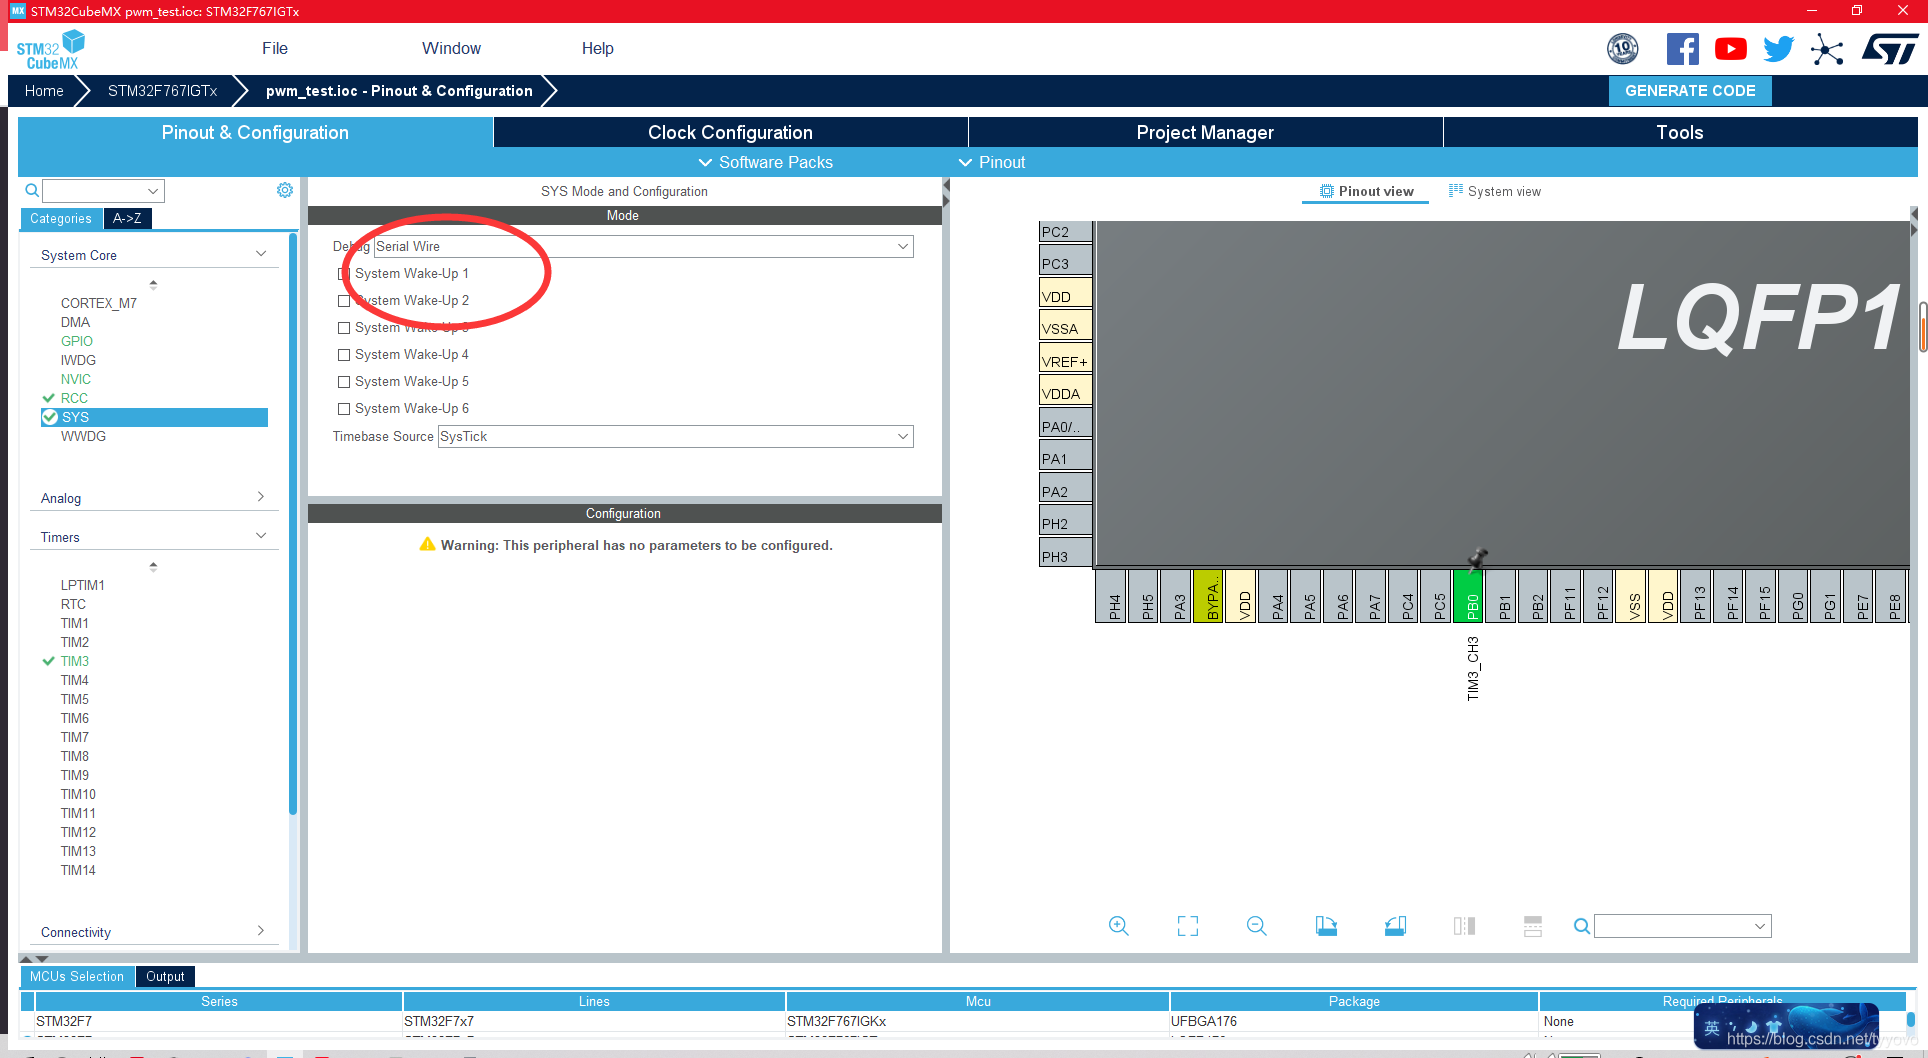Go to Home breadcrumb

44,90
